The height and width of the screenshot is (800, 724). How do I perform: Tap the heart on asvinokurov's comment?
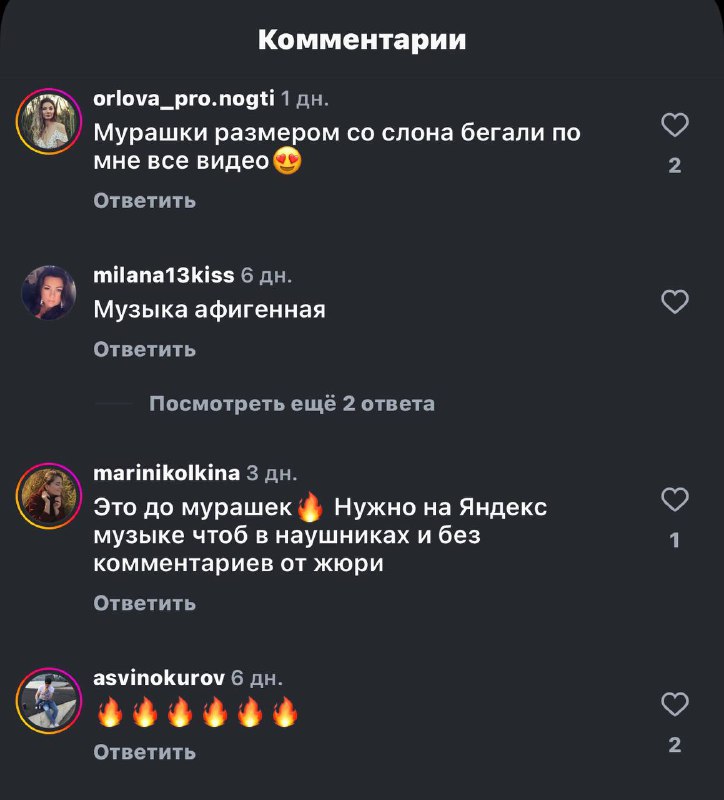[x=675, y=705]
